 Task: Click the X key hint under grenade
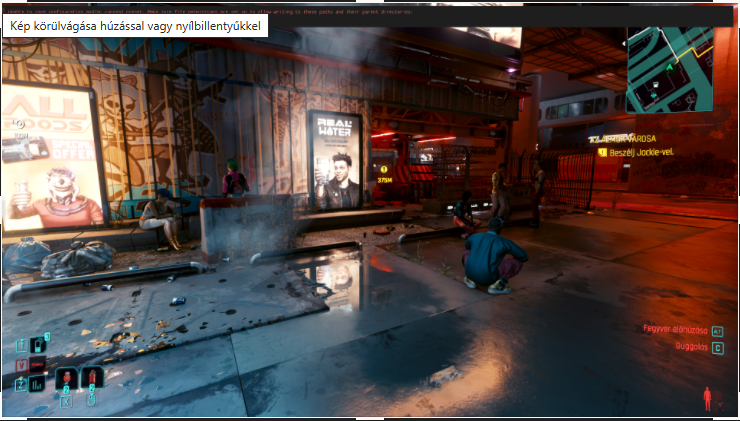pos(66,402)
